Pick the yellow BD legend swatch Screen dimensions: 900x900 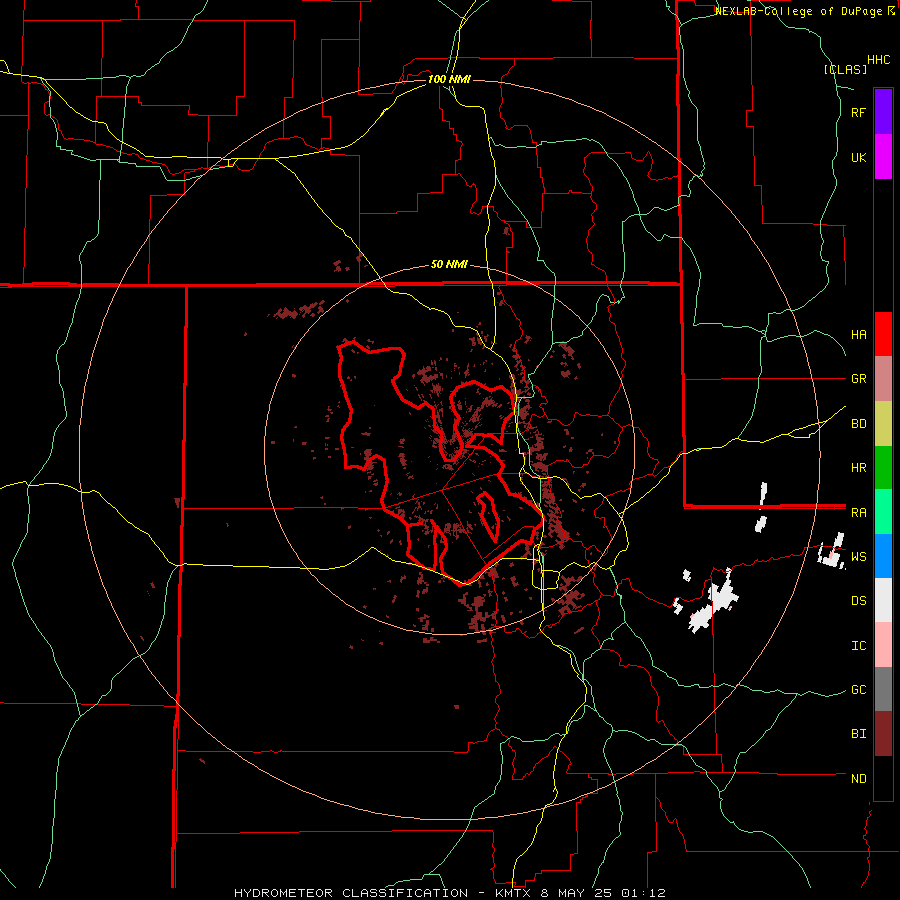[883, 424]
